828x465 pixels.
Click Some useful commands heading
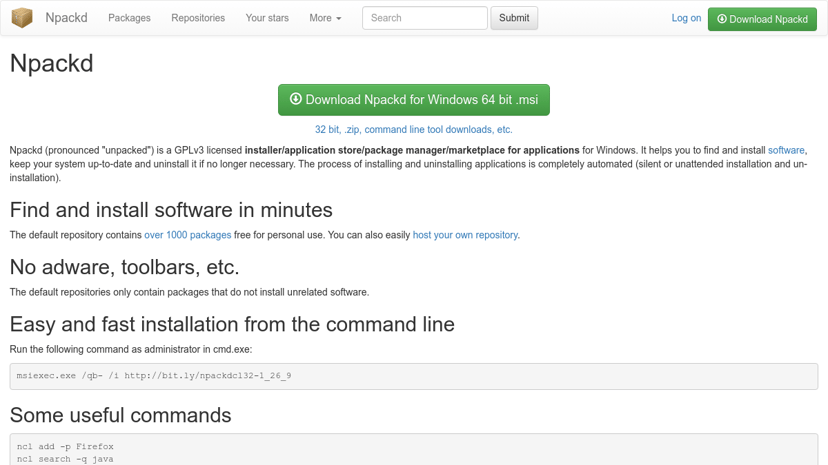tap(120, 415)
